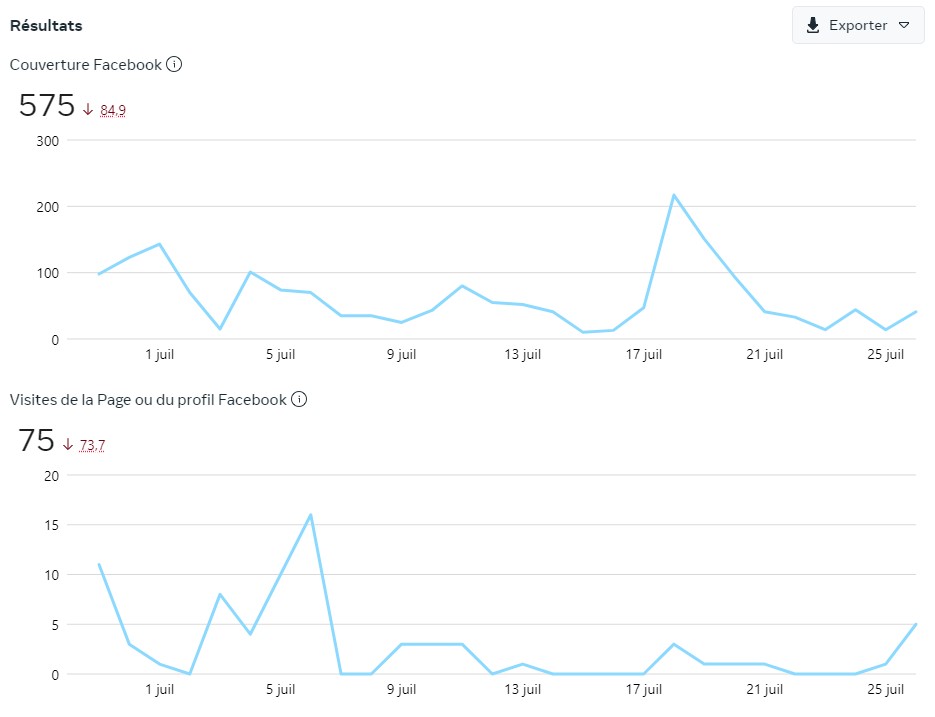Click Visites de la Page ou du profil Facebook
Image resolution: width=935 pixels, height=717 pixels.
tap(148, 400)
